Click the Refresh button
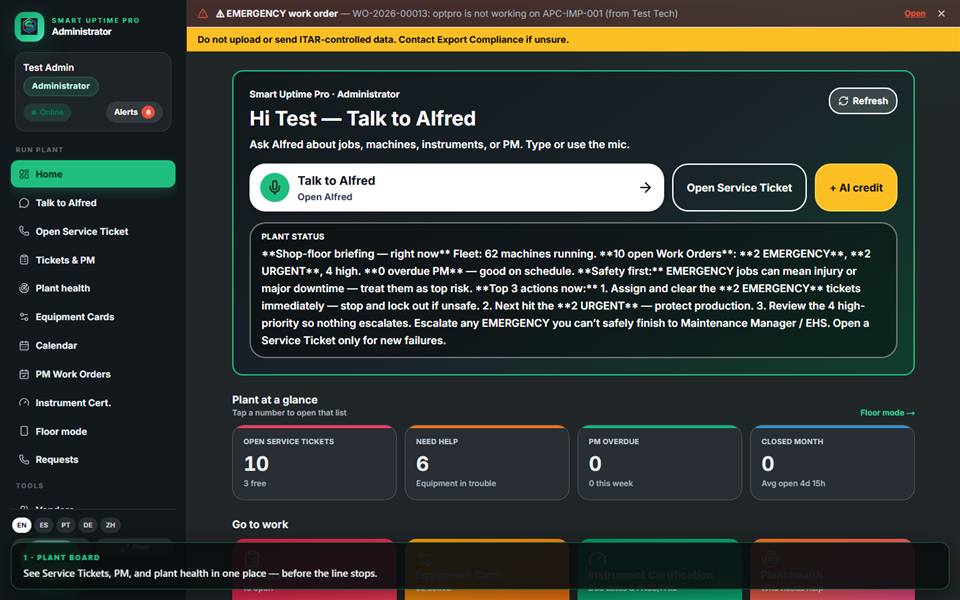Viewport: 960px width, 600px height. [863, 101]
